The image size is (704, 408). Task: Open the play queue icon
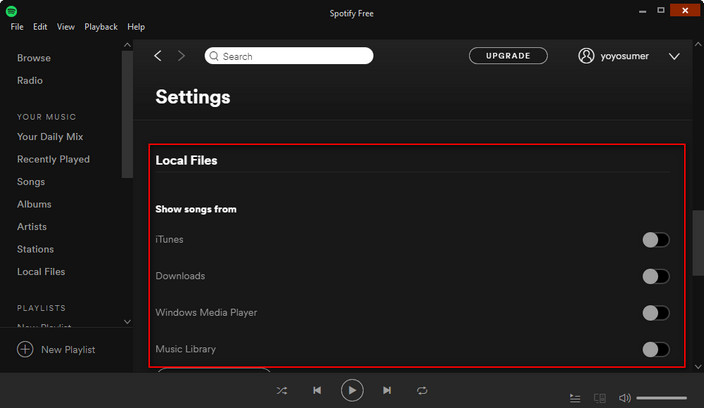(x=575, y=398)
